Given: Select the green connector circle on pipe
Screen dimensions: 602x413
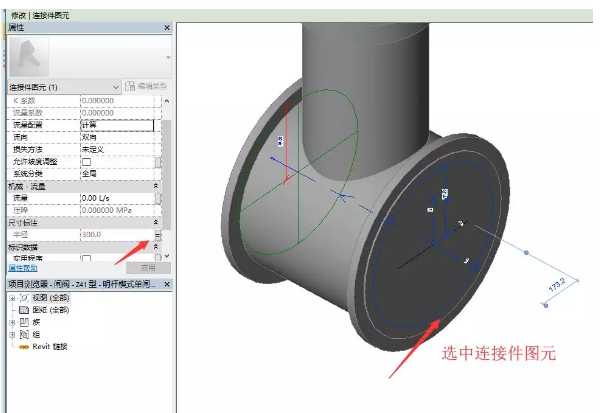Looking at the screenshot, I should (299, 172).
